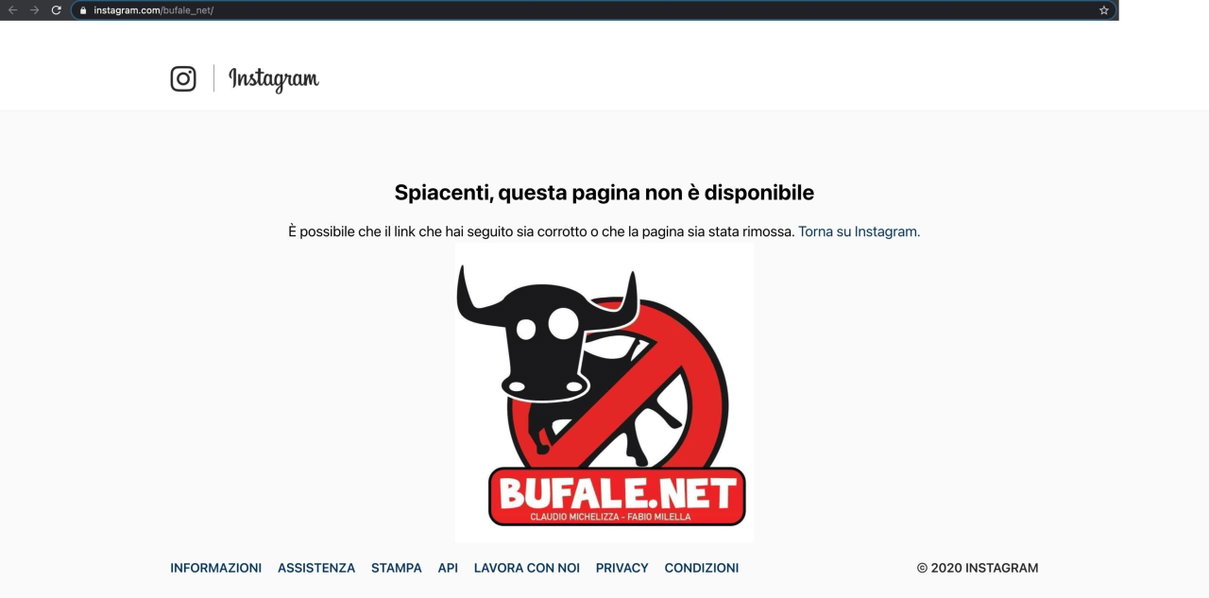Open the ASSISTENZA footer link
Screen dimensions: 1209x598
click(x=316, y=568)
